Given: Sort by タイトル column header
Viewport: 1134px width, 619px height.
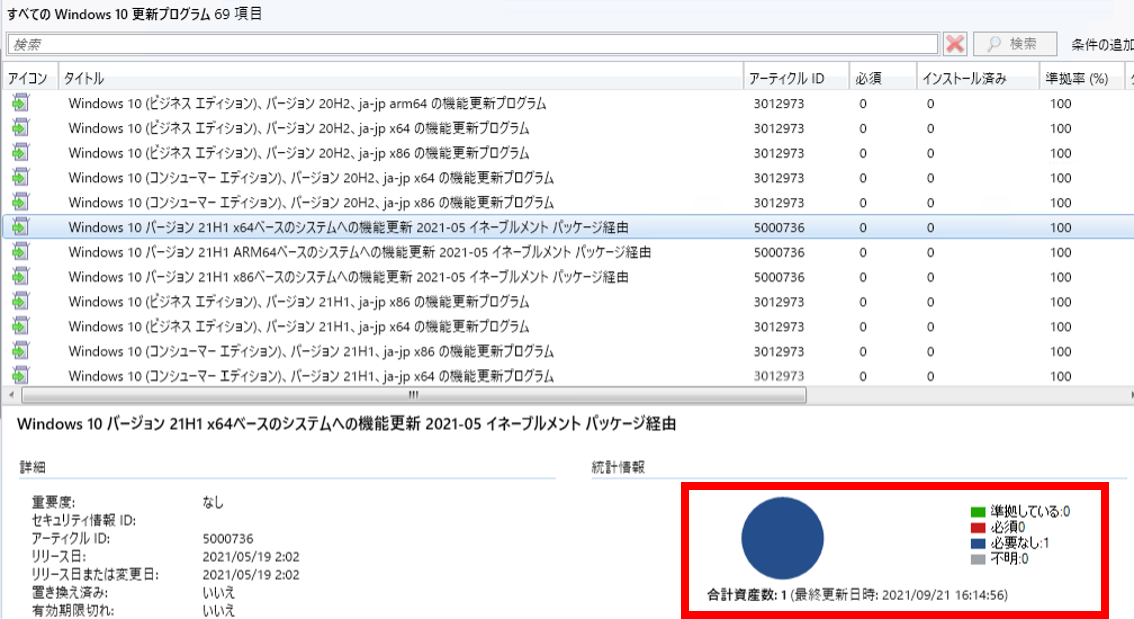Looking at the screenshot, I should [x=400, y=78].
